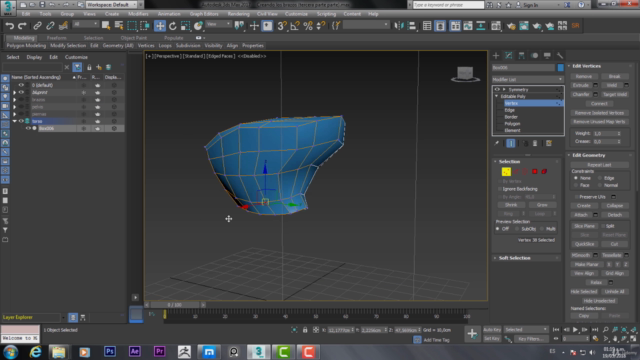Open the Display command panel tab
This screenshot has height=360, width=640.
[547, 56]
